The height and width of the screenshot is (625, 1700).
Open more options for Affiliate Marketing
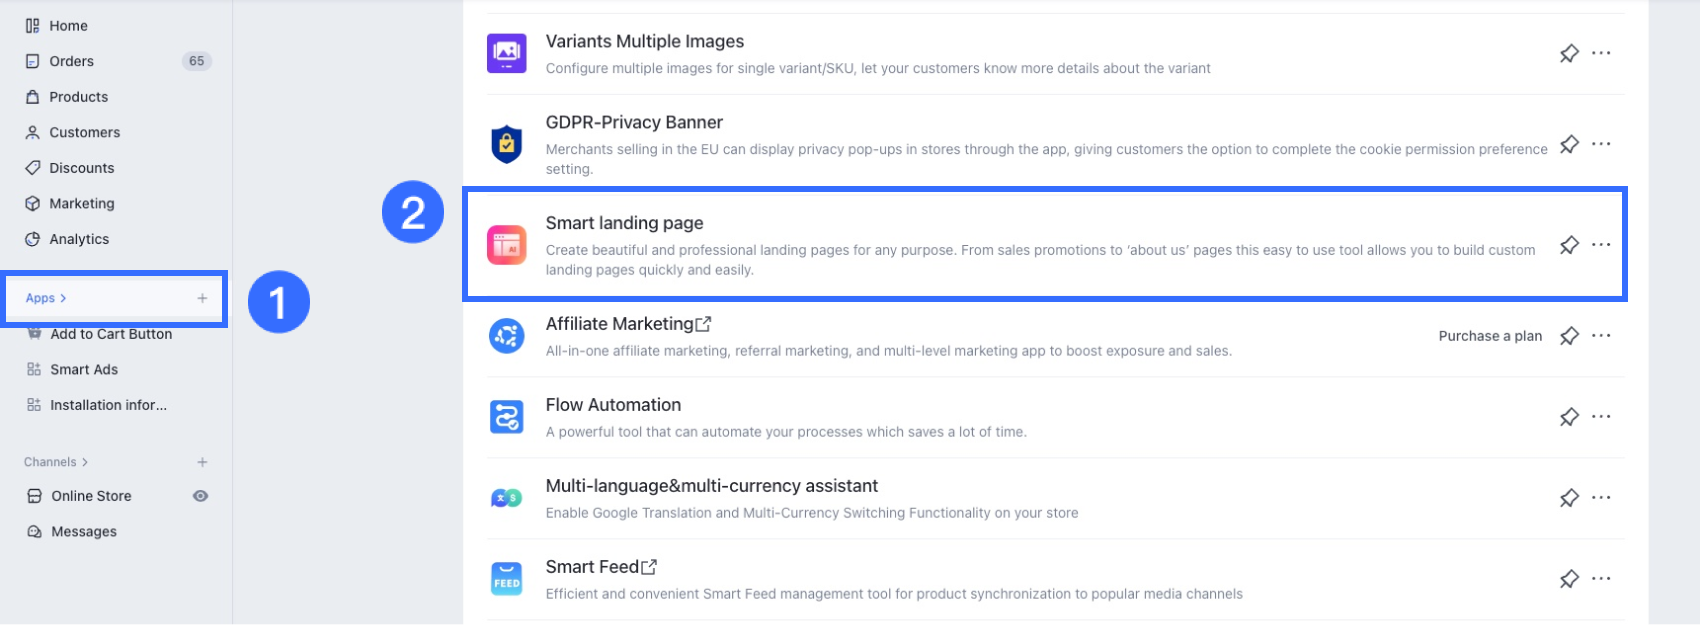[1601, 336]
